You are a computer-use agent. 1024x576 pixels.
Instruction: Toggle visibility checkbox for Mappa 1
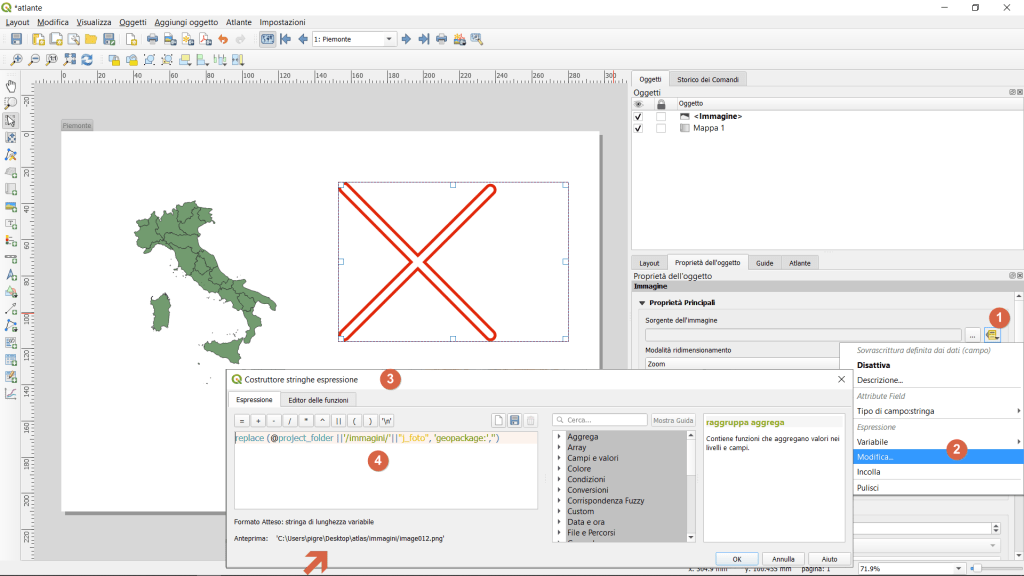pyautogui.click(x=639, y=128)
